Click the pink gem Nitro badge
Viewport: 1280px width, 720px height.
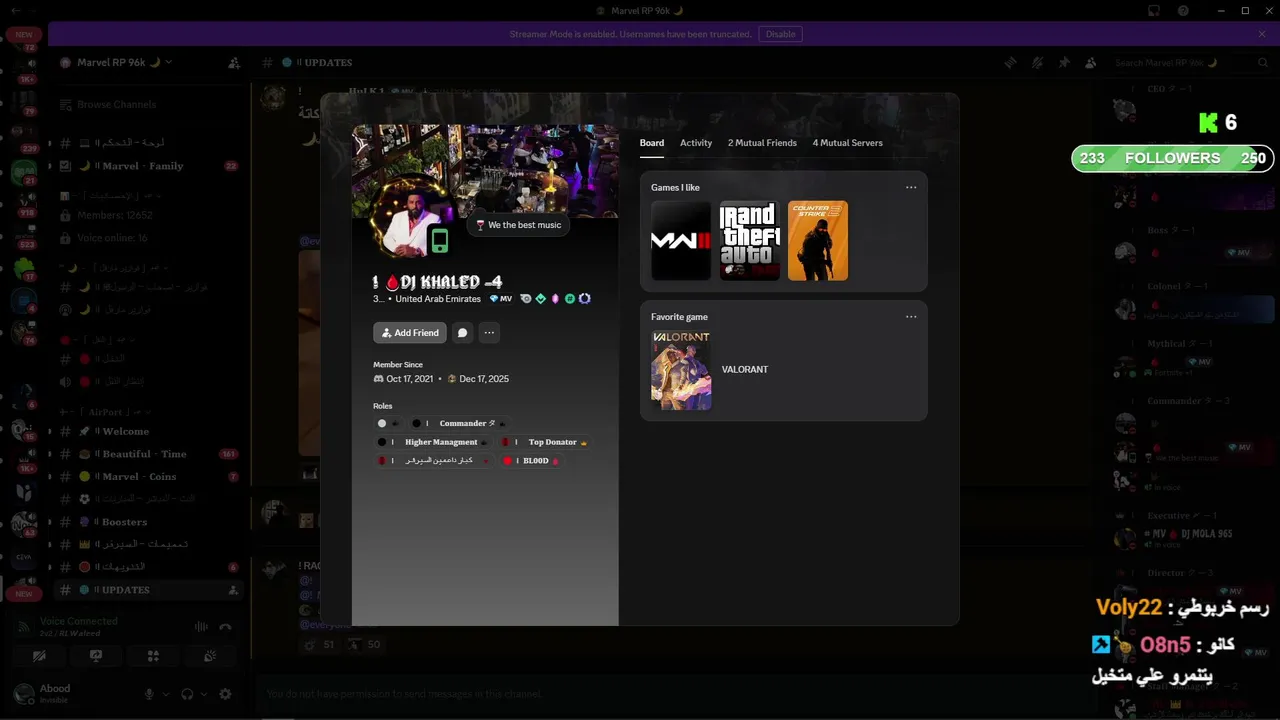[555, 299]
